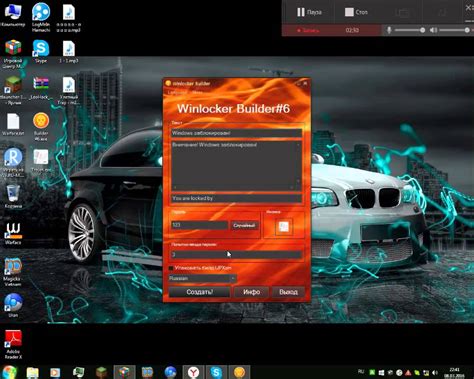
Task: Select the Корзина recycle bin icon
Action: click(13, 196)
